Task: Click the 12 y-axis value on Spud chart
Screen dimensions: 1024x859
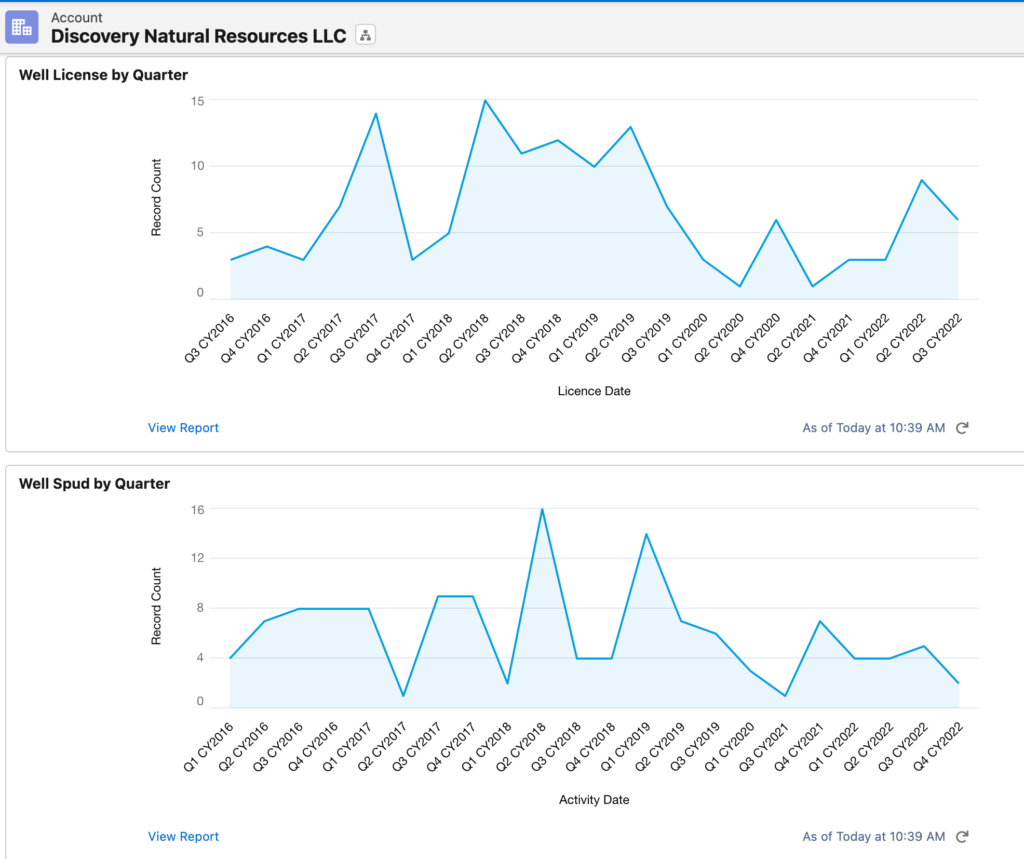Action: point(197,559)
